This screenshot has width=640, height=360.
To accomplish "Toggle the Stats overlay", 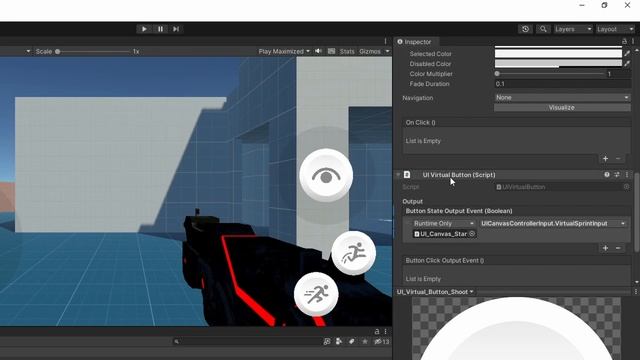I will [x=347, y=51].
